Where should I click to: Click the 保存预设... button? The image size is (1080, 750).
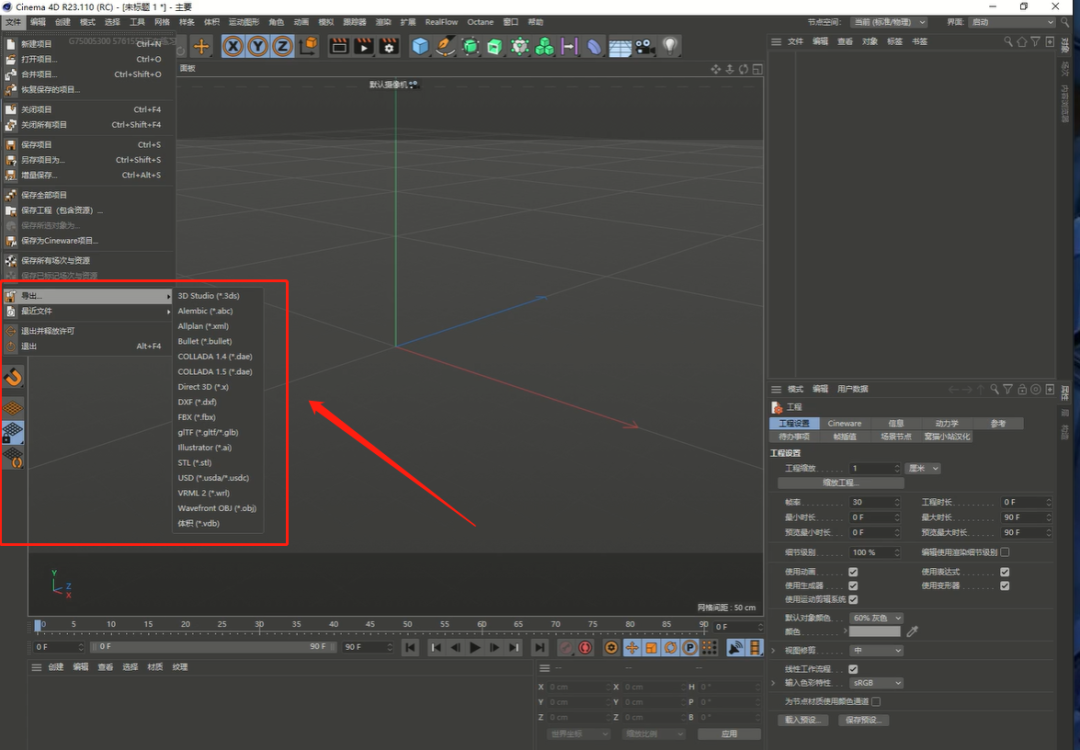click(x=863, y=720)
